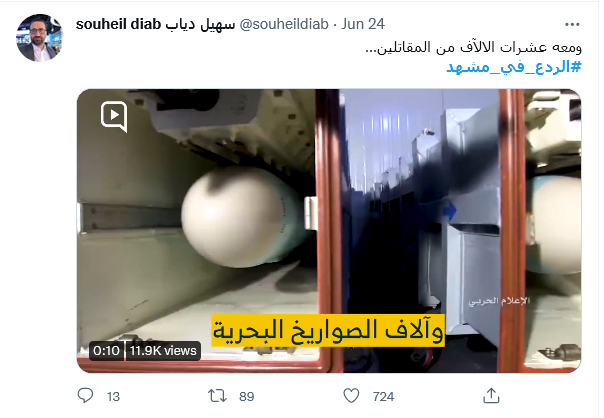
Task: Click the yellow Arabic caption on video
Action: pos(328,331)
